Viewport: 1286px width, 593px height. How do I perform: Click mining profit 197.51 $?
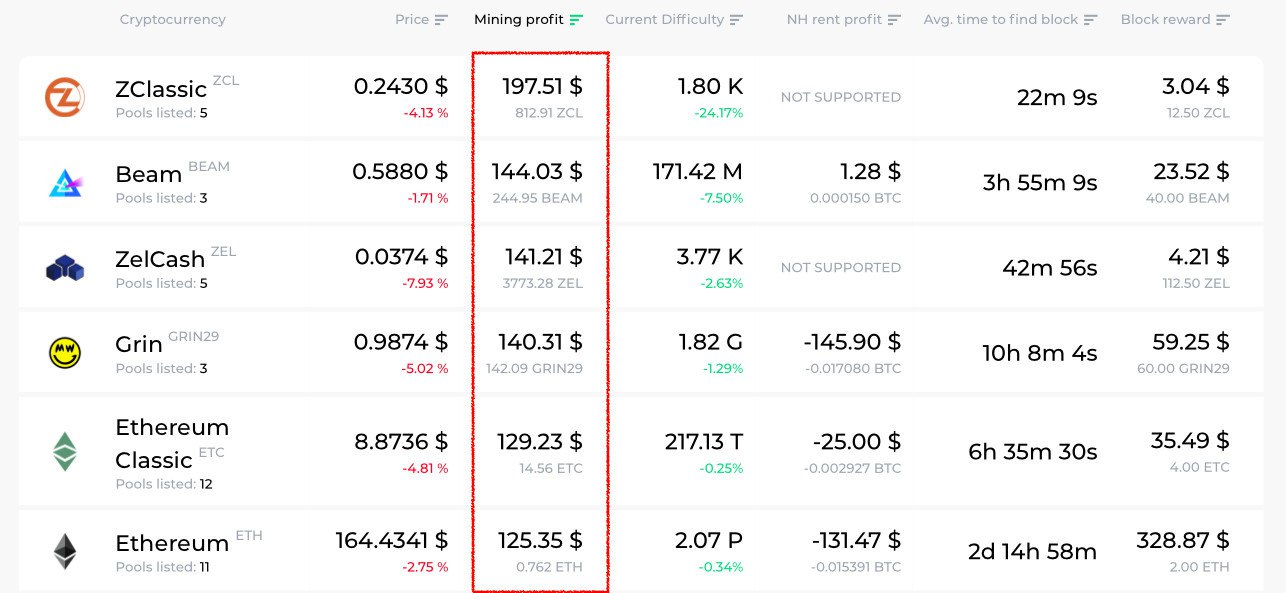[x=542, y=87]
